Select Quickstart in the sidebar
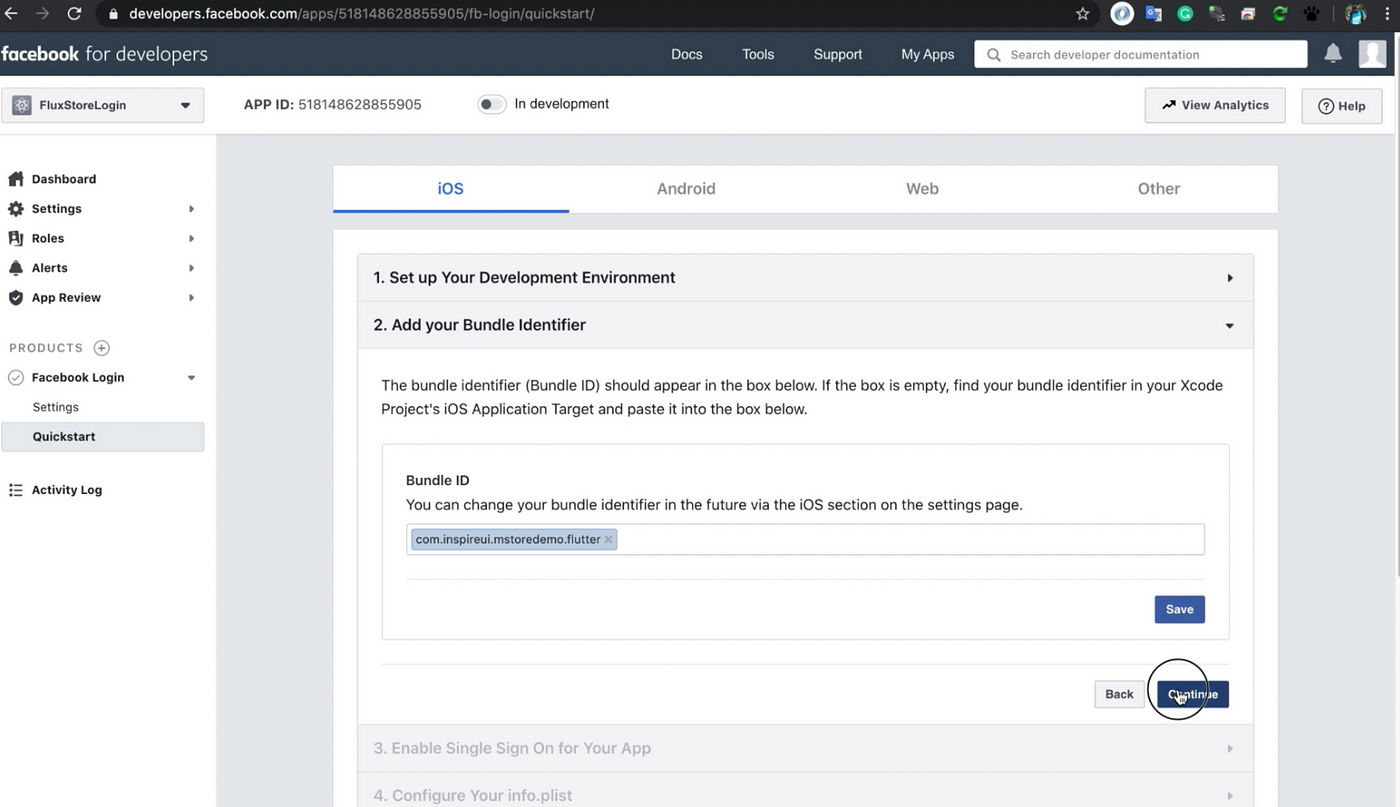This screenshot has height=807, width=1400. [103, 437]
